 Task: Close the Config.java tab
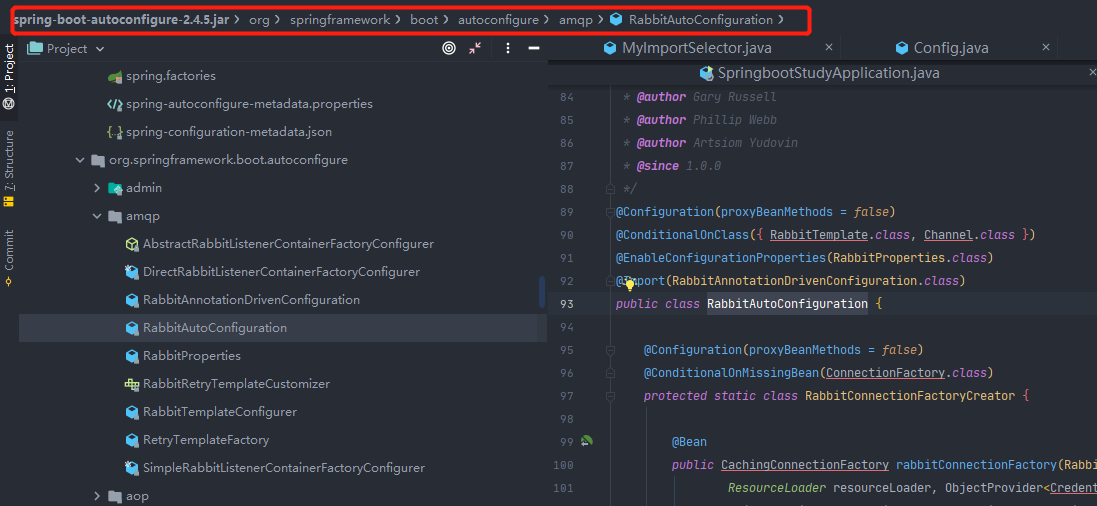point(1046,47)
